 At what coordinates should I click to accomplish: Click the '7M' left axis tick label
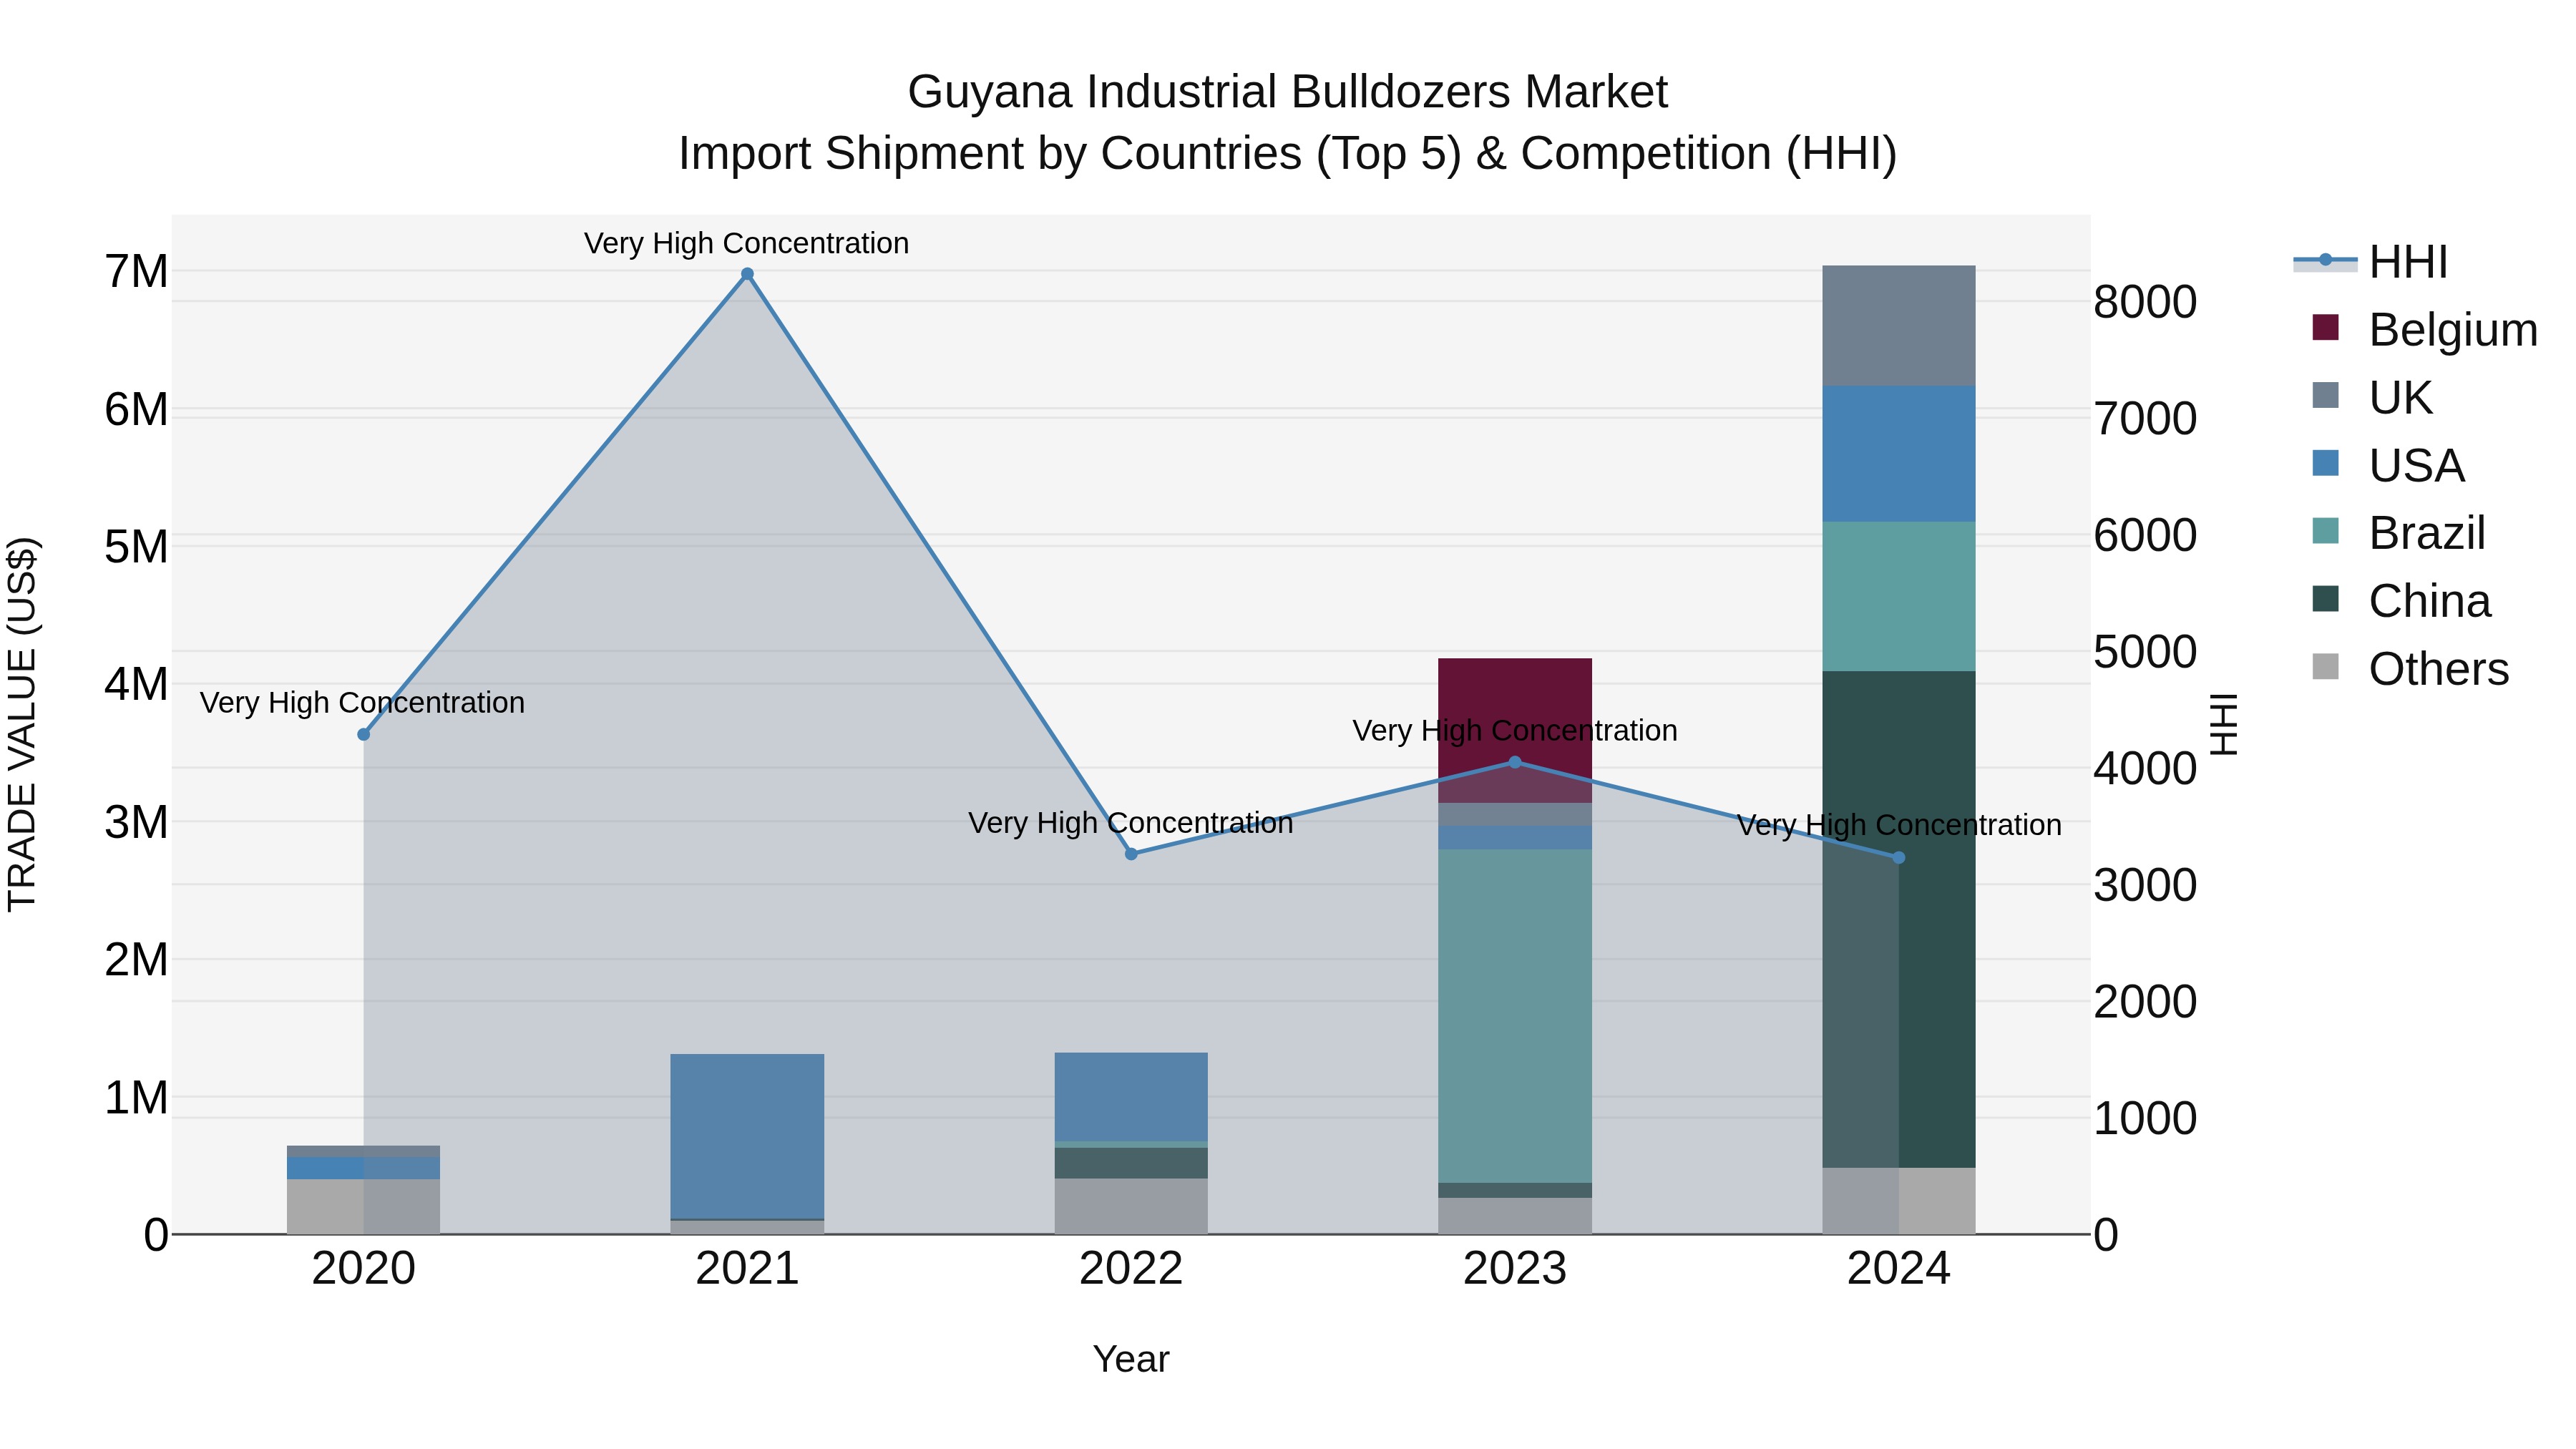point(136,271)
